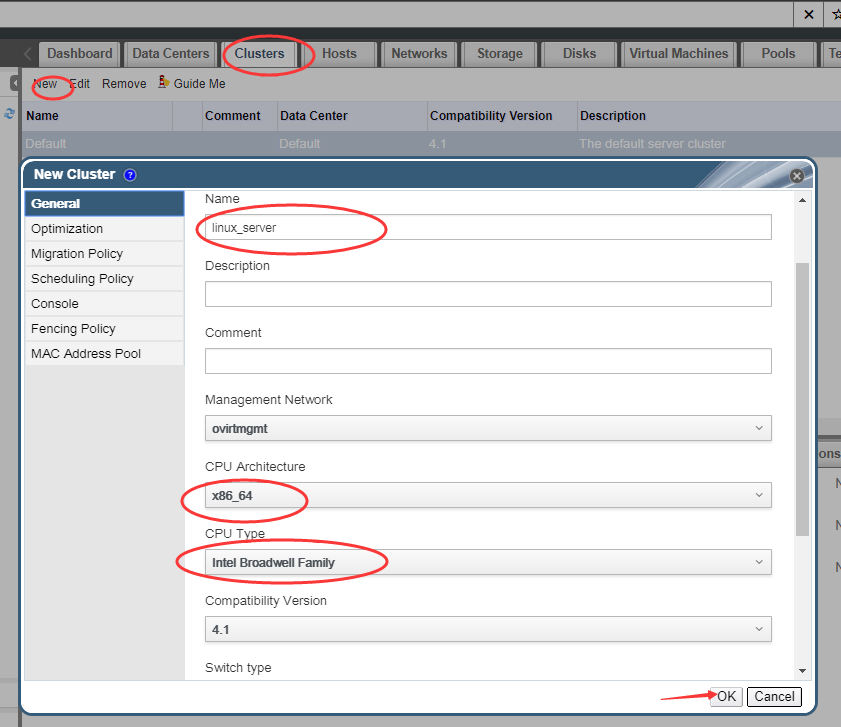Image resolution: width=841 pixels, height=727 pixels.
Task: Go to the Hosts tab
Action: (x=340, y=54)
